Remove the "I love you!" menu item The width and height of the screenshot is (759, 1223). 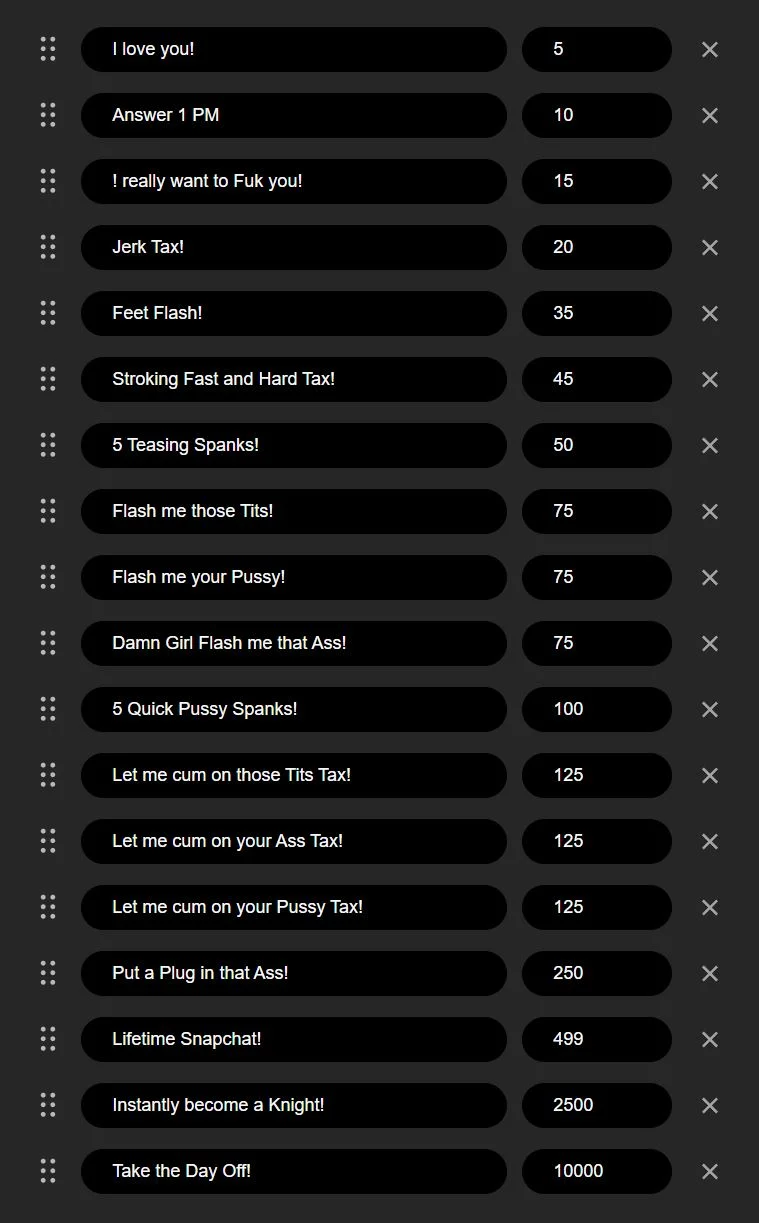[x=710, y=49]
